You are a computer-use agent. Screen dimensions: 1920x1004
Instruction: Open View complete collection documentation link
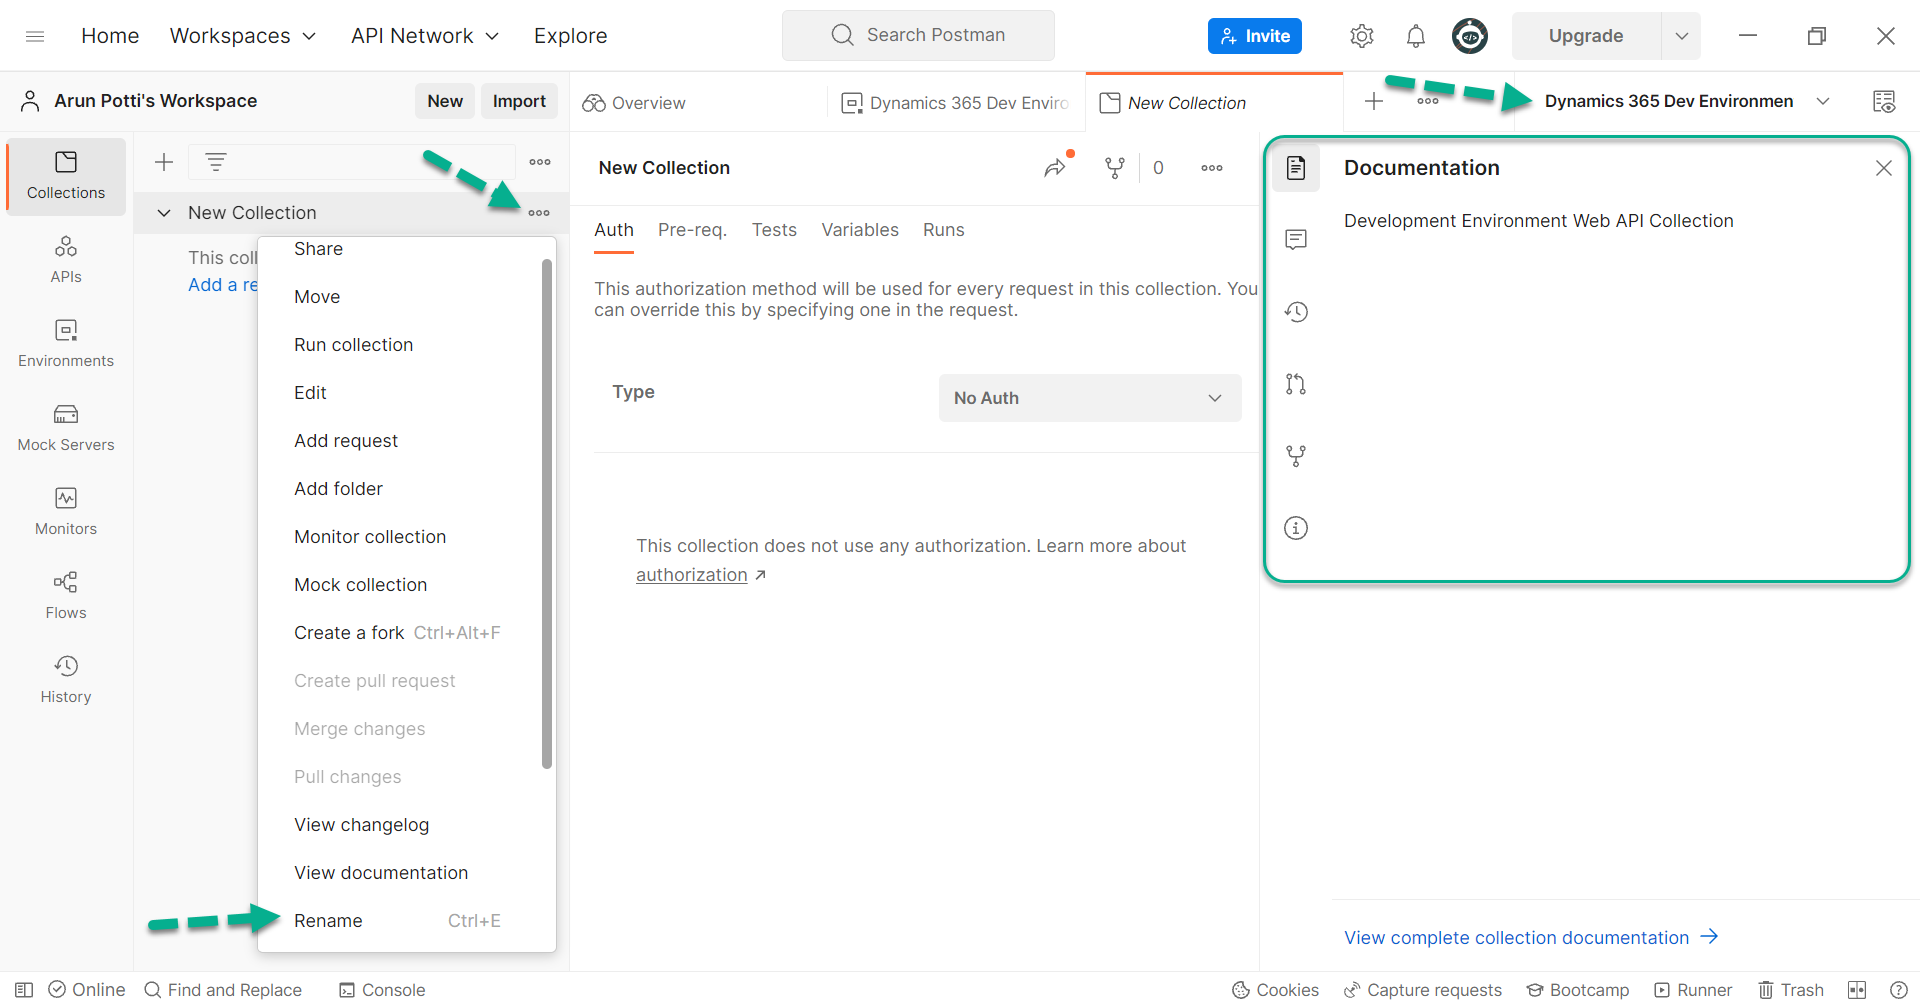pos(1516,937)
